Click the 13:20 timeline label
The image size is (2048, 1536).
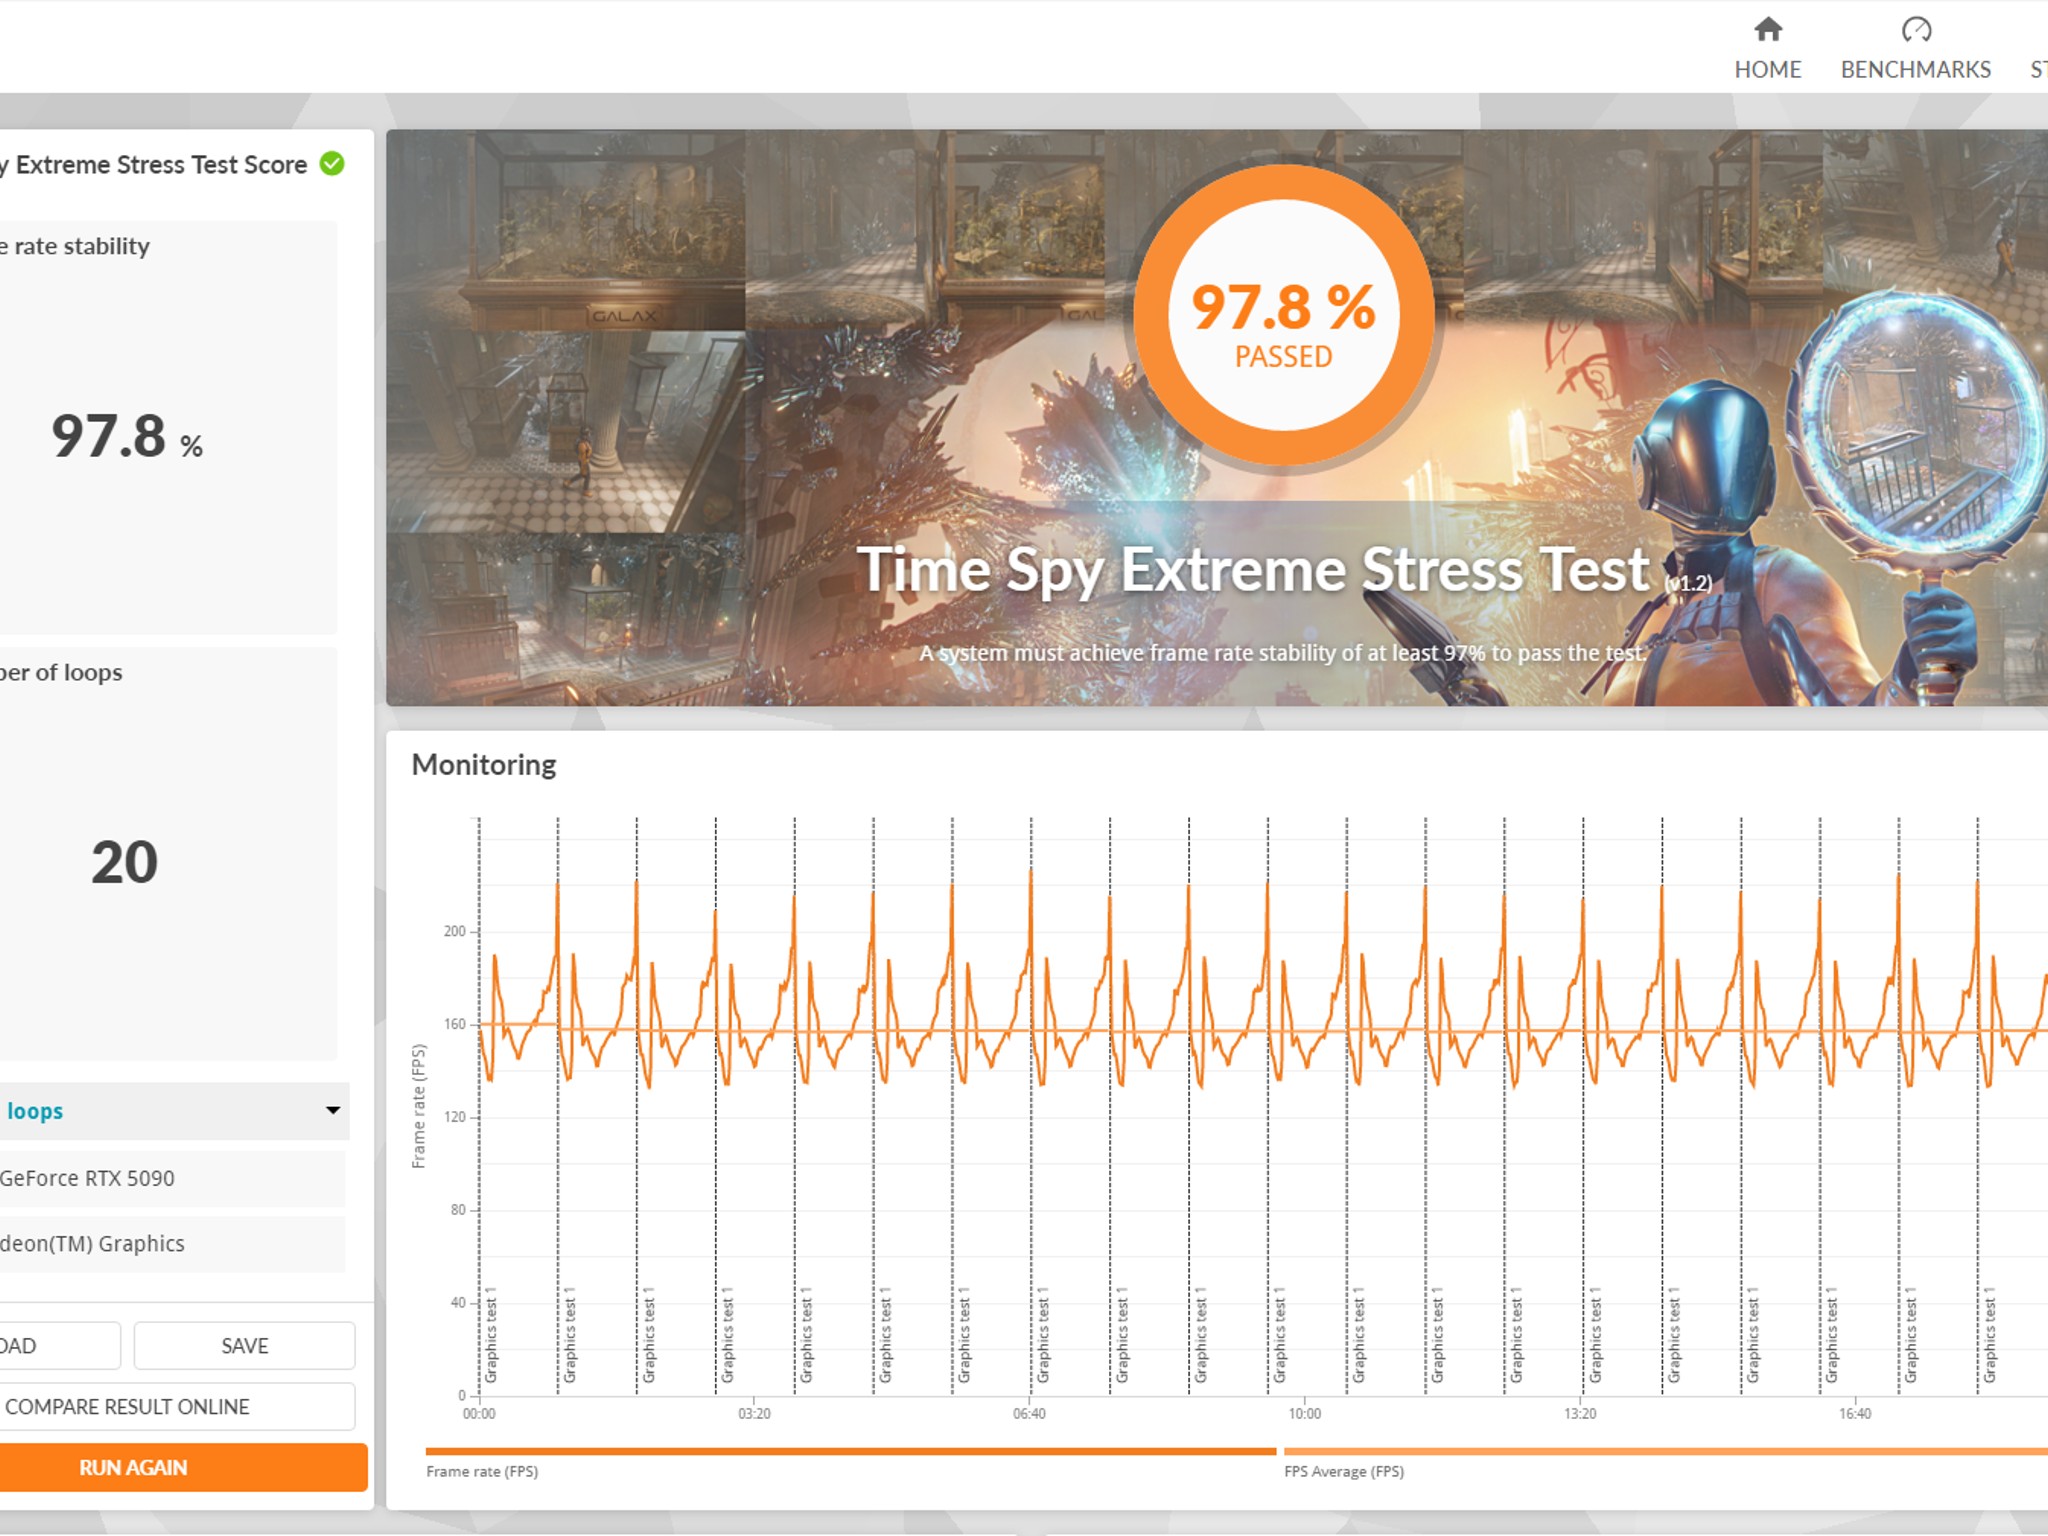click(x=1580, y=1414)
